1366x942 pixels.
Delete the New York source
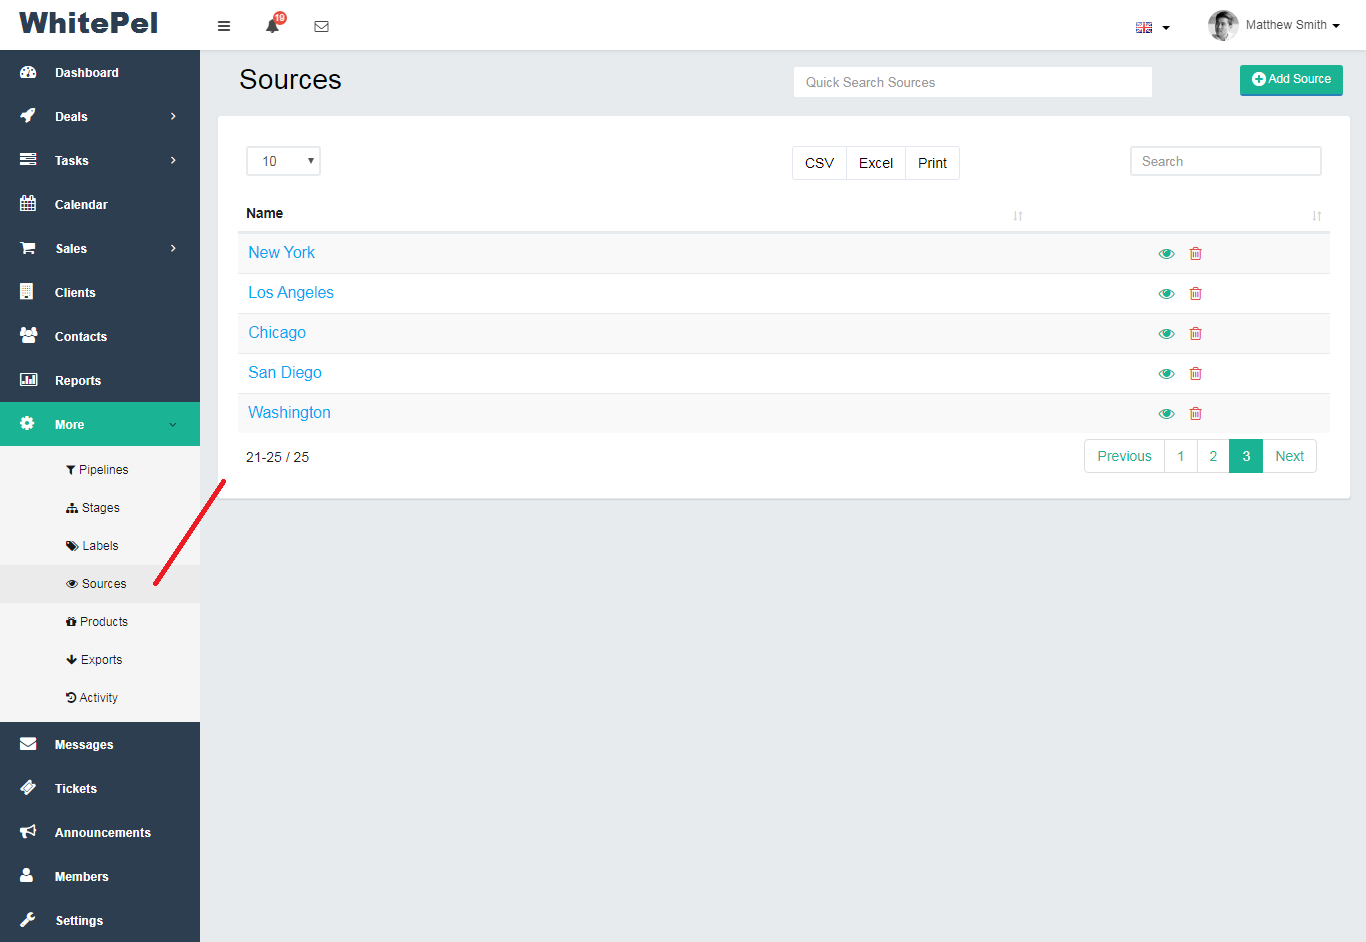1195,253
